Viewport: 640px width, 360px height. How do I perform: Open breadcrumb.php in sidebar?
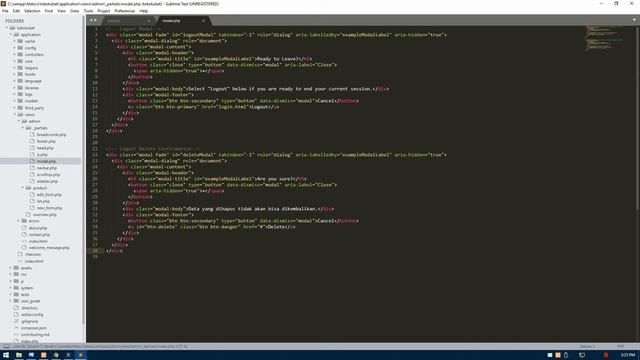[51, 134]
